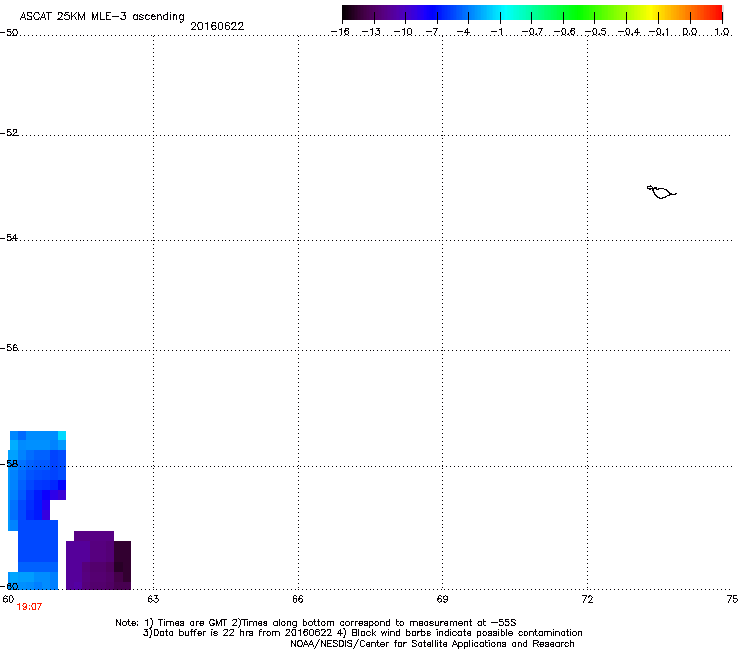Click the dark purple data block
Viewport: 740px width, 650px height.
[98, 561]
